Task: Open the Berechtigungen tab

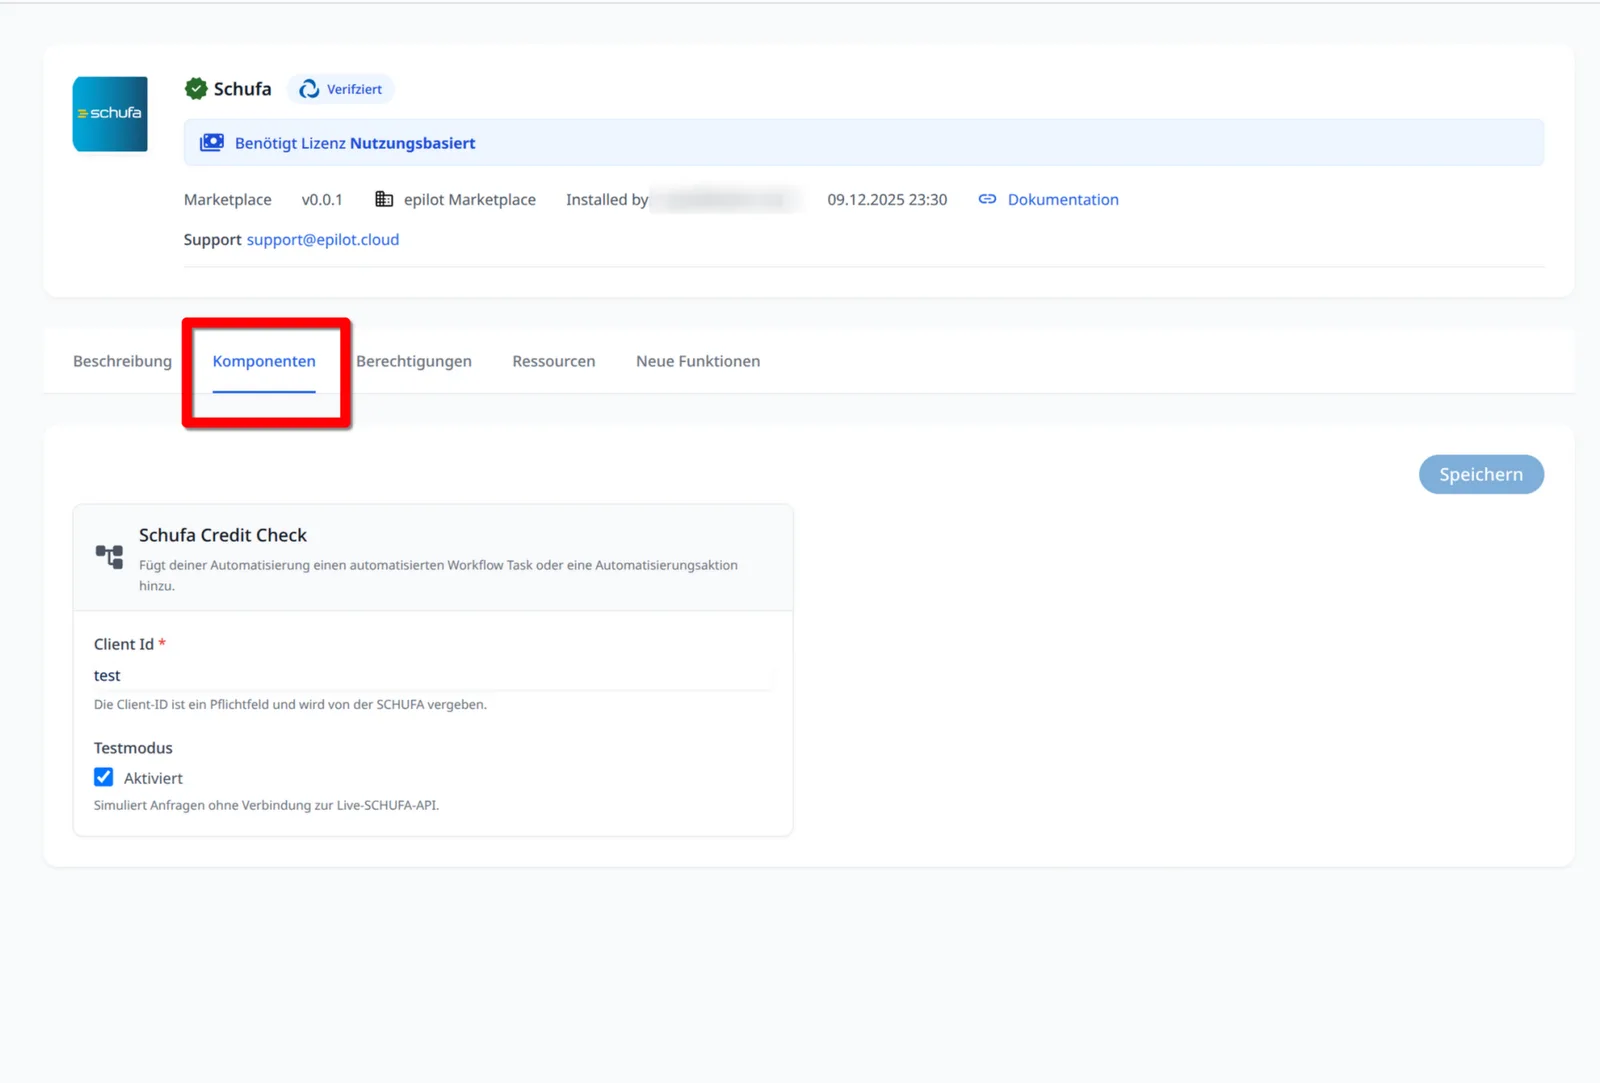Action: (414, 361)
